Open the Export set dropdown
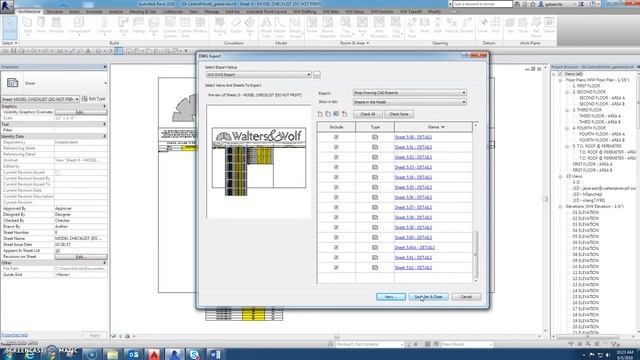 [x=409, y=93]
